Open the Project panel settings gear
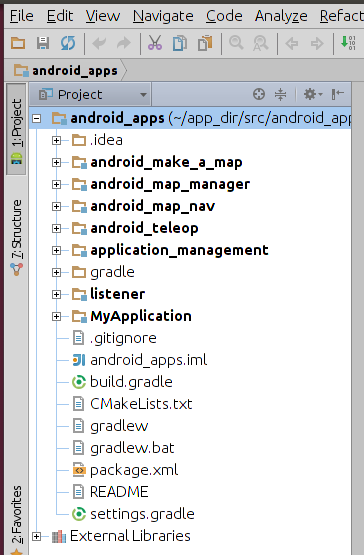Viewport: 364px width, 555px height. (313, 94)
